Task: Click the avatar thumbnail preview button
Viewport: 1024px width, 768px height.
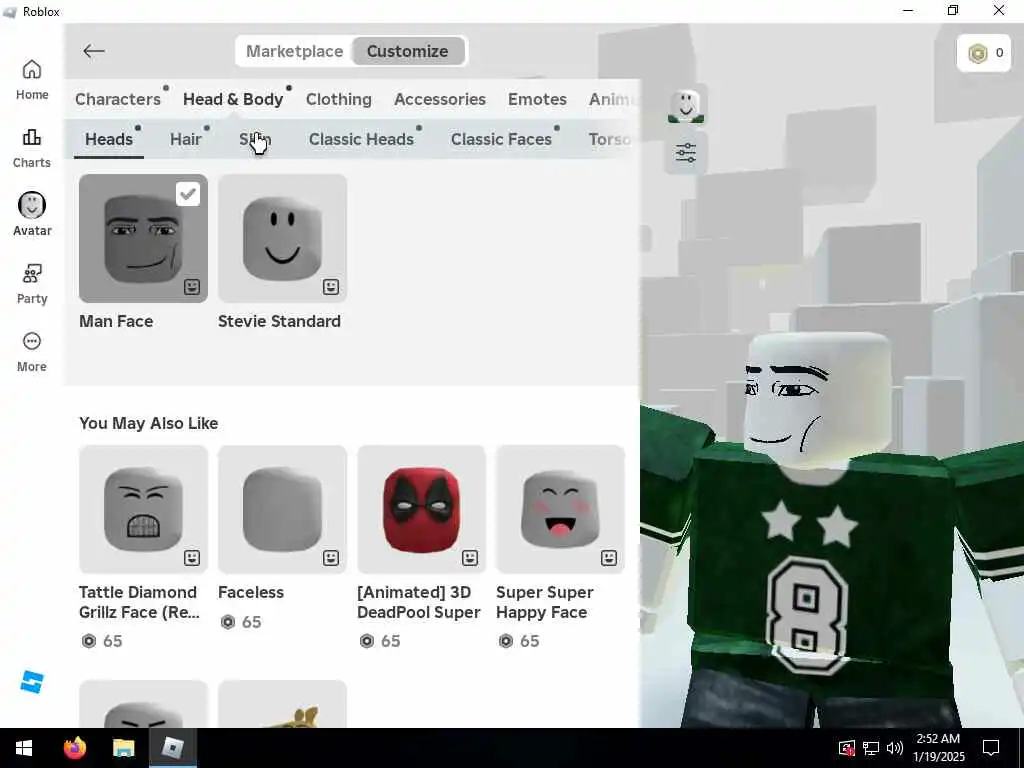Action: pos(686,106)
